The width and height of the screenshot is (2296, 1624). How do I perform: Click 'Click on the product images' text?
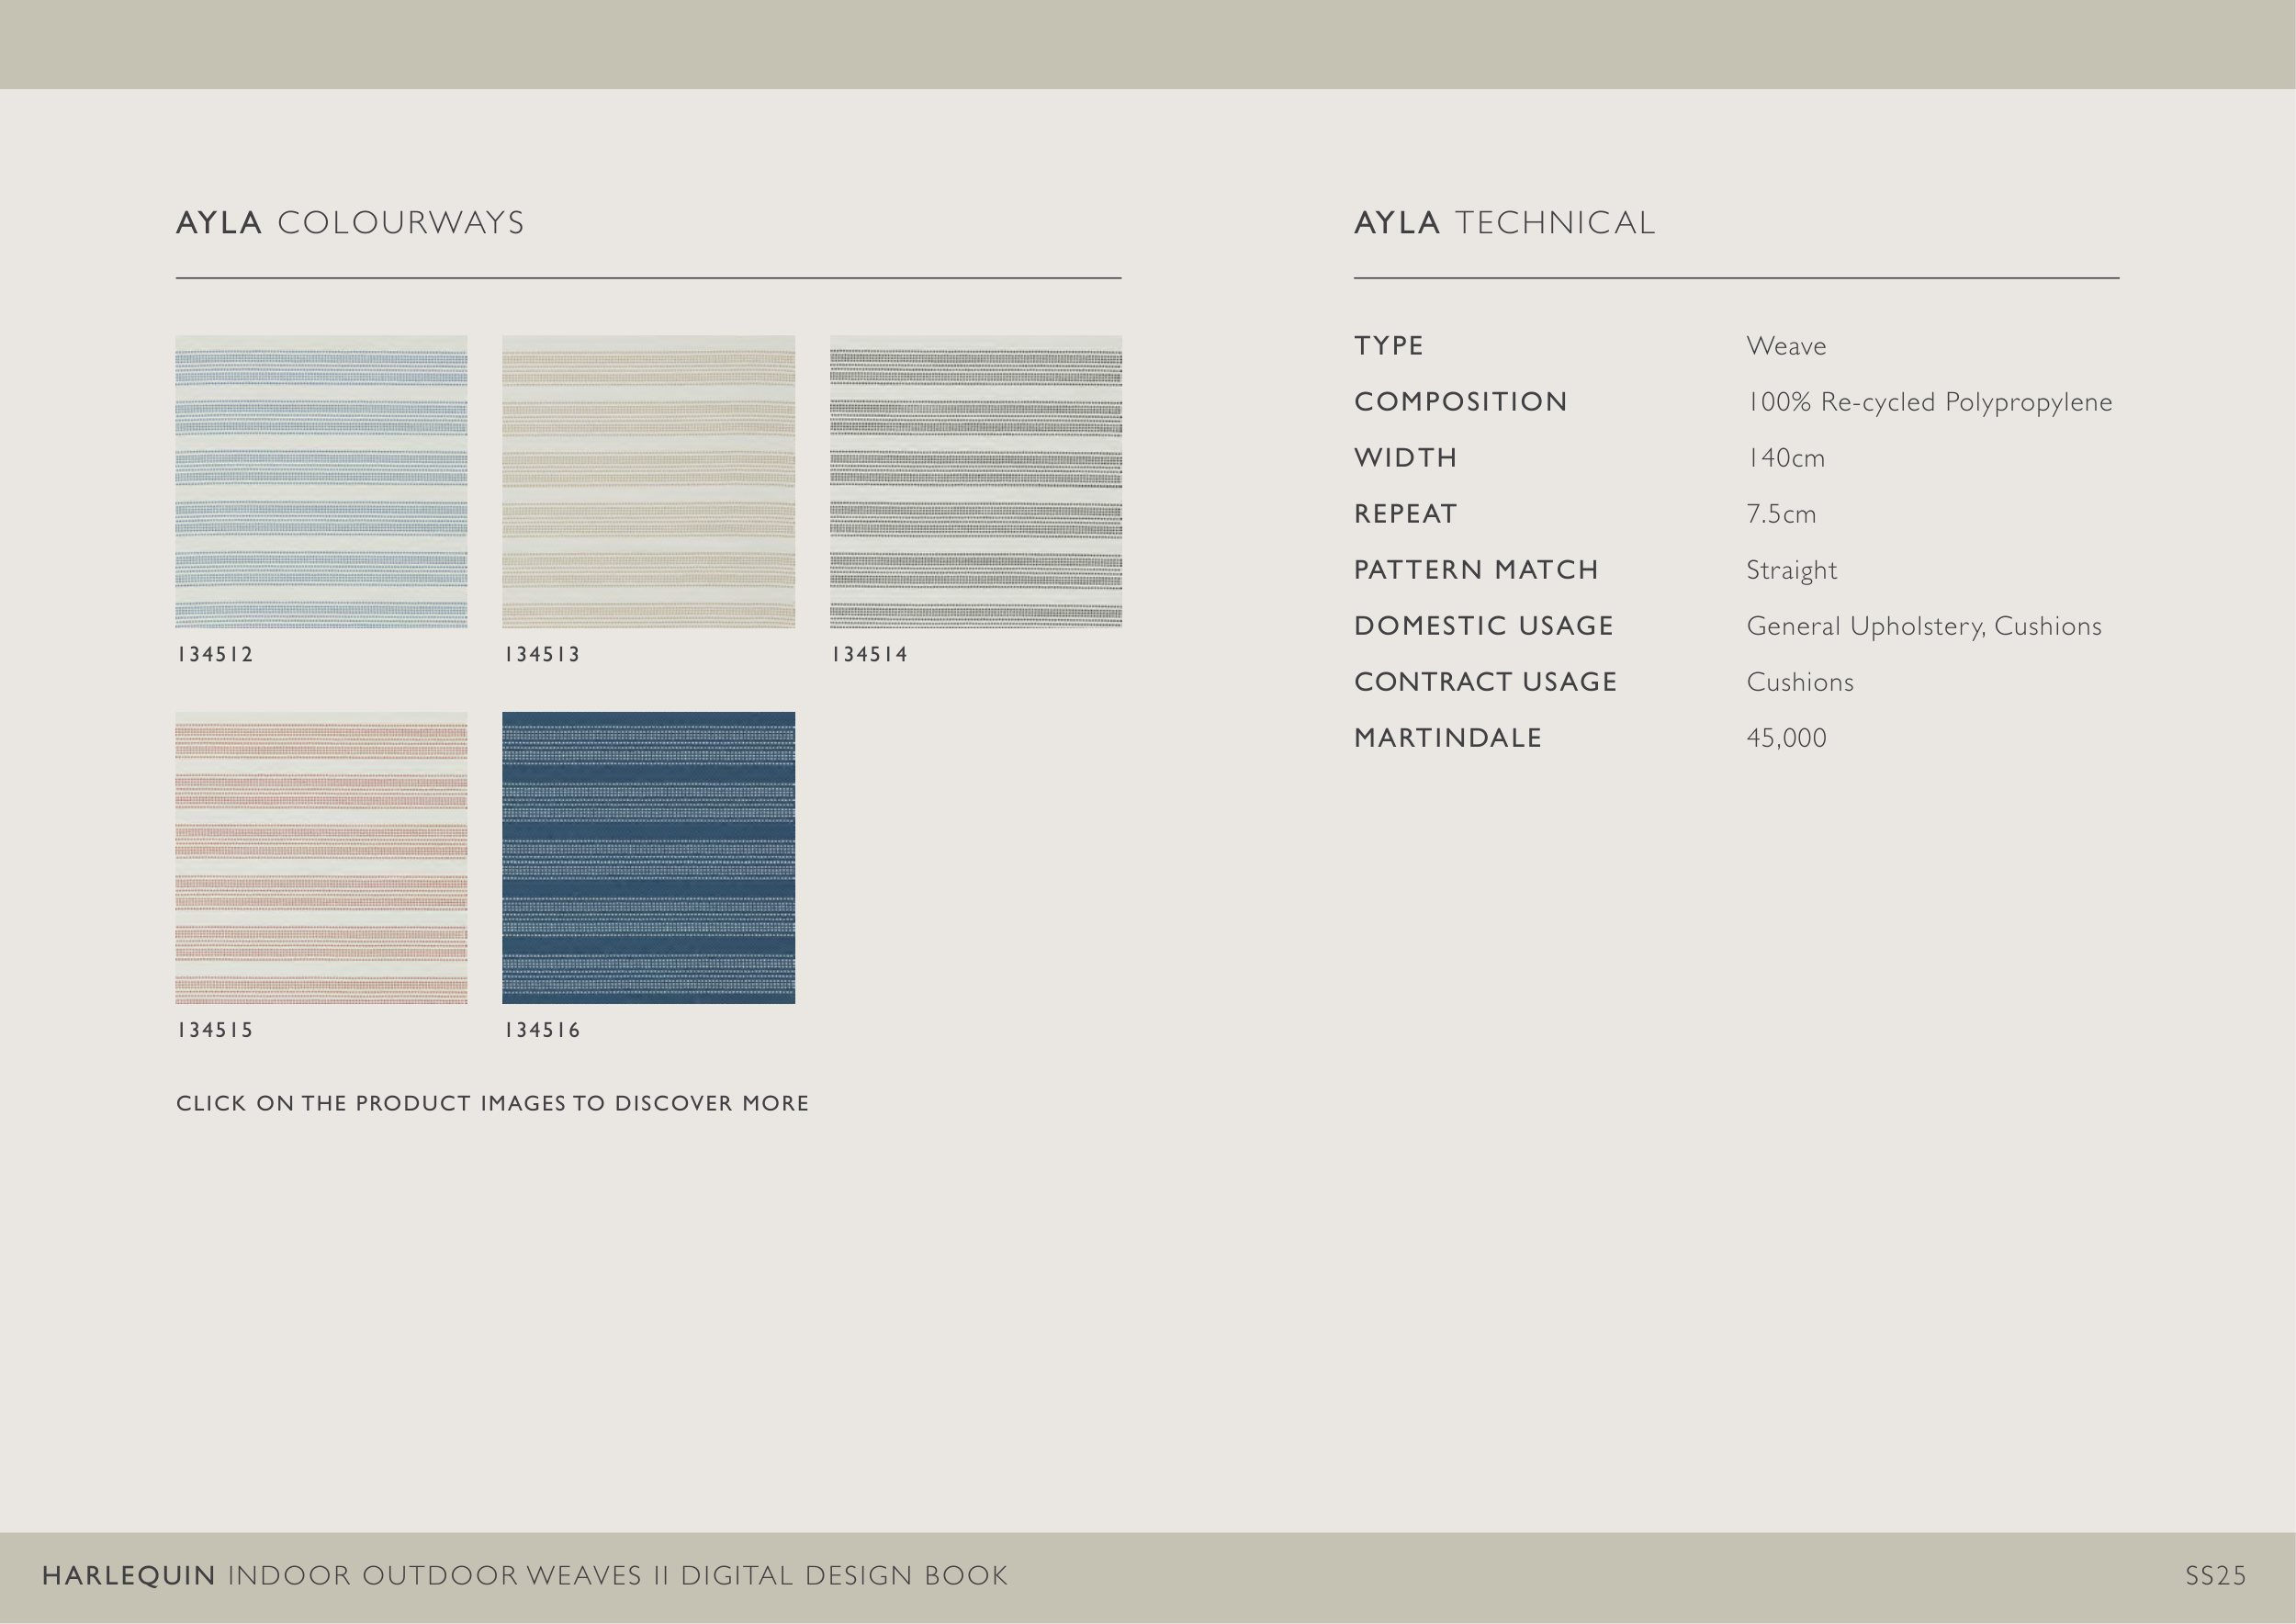click(492, 1103)
